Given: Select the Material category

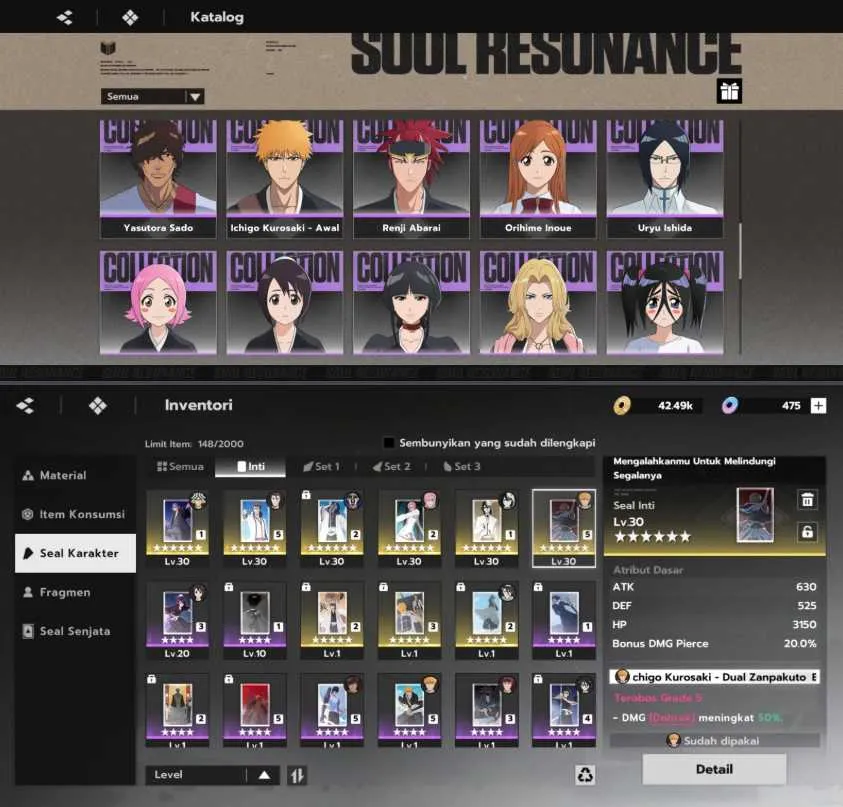Looking at the screenshot, I should click(x=75, y=475).
